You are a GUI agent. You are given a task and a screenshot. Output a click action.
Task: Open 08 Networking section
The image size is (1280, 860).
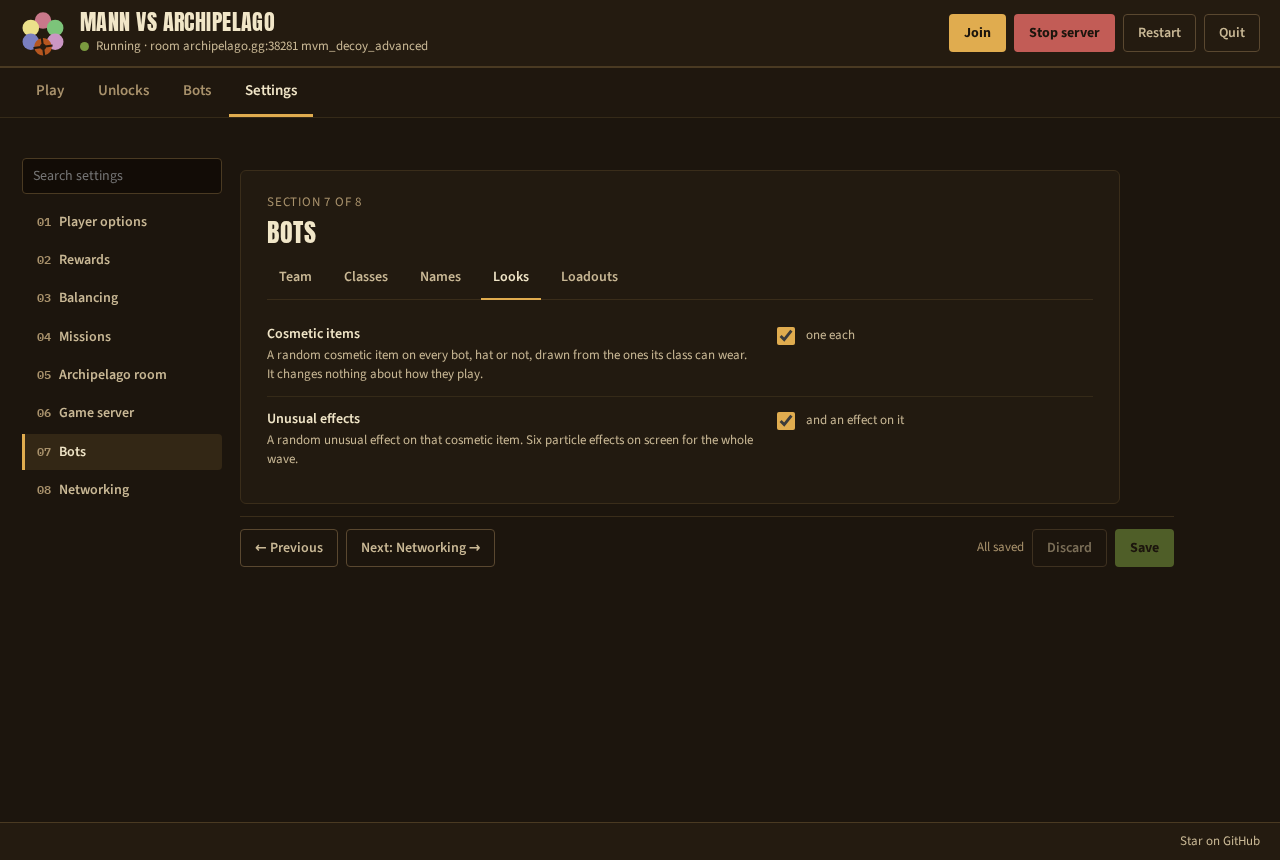click(122, 490)
